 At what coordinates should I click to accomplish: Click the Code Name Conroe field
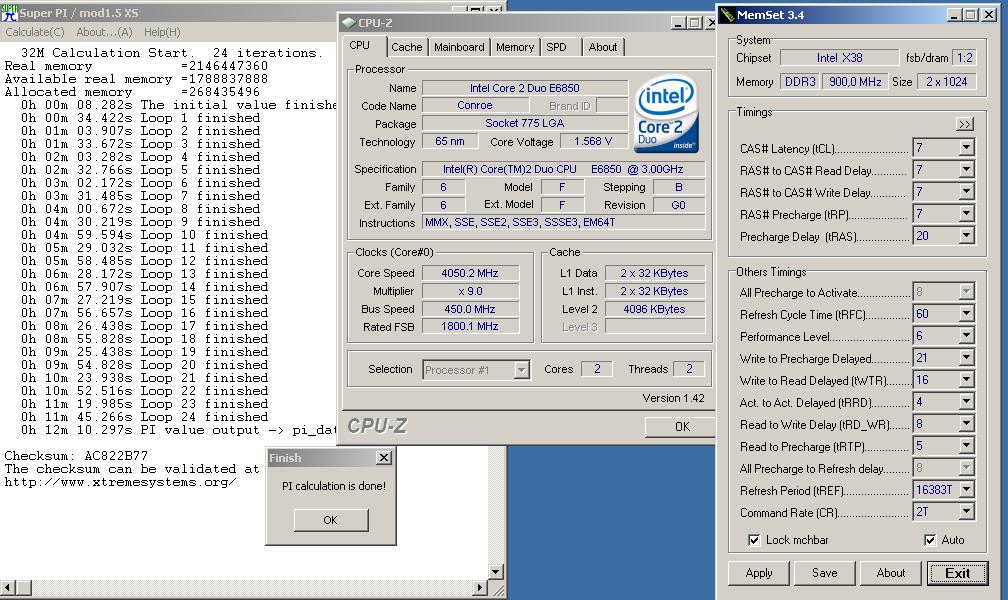pyautogui.click(x=474, y=105)
